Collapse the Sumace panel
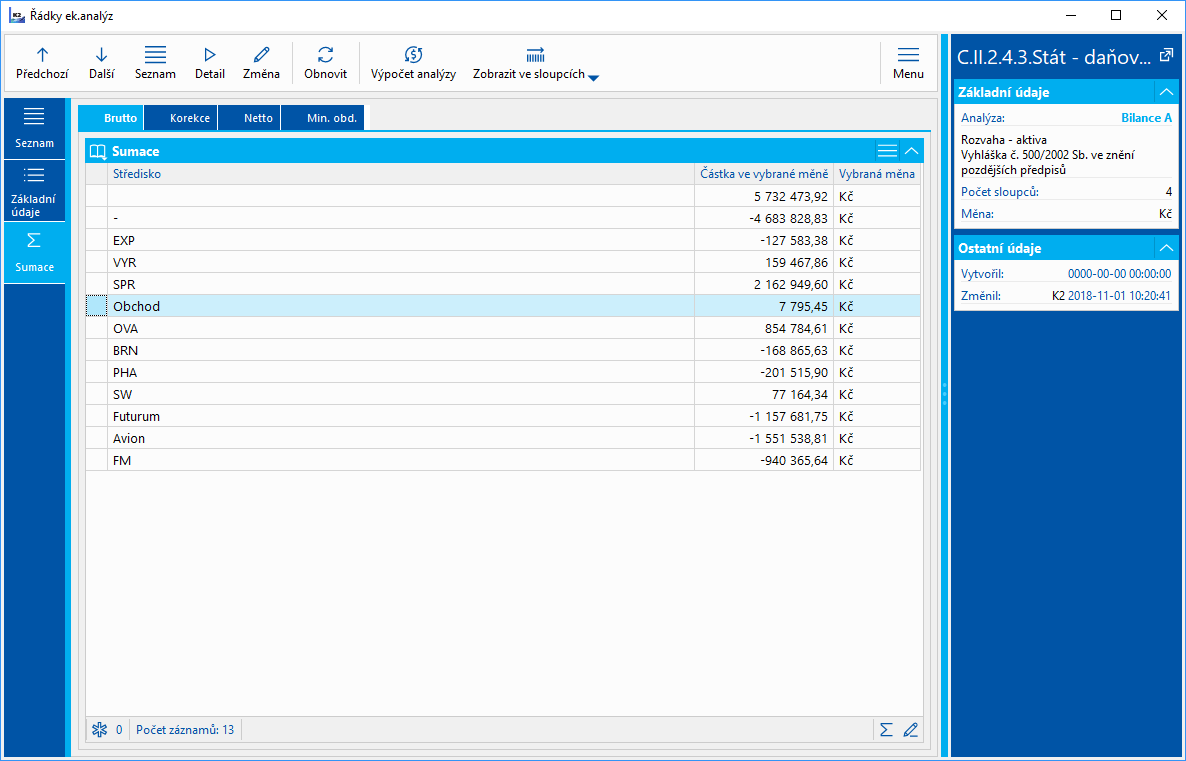Viewport: 1186px width, 761px height. pos(911,151)
